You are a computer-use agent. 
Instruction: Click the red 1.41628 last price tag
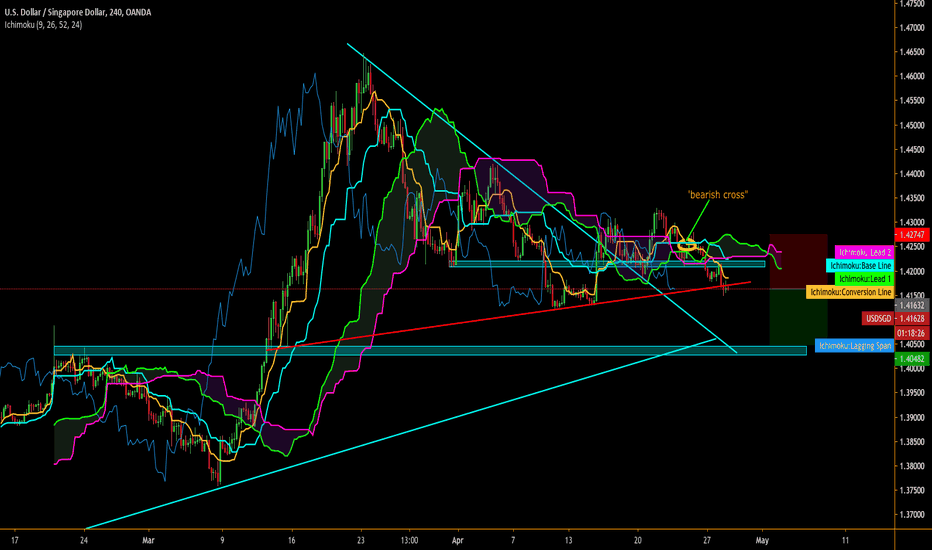click(912, 319)
